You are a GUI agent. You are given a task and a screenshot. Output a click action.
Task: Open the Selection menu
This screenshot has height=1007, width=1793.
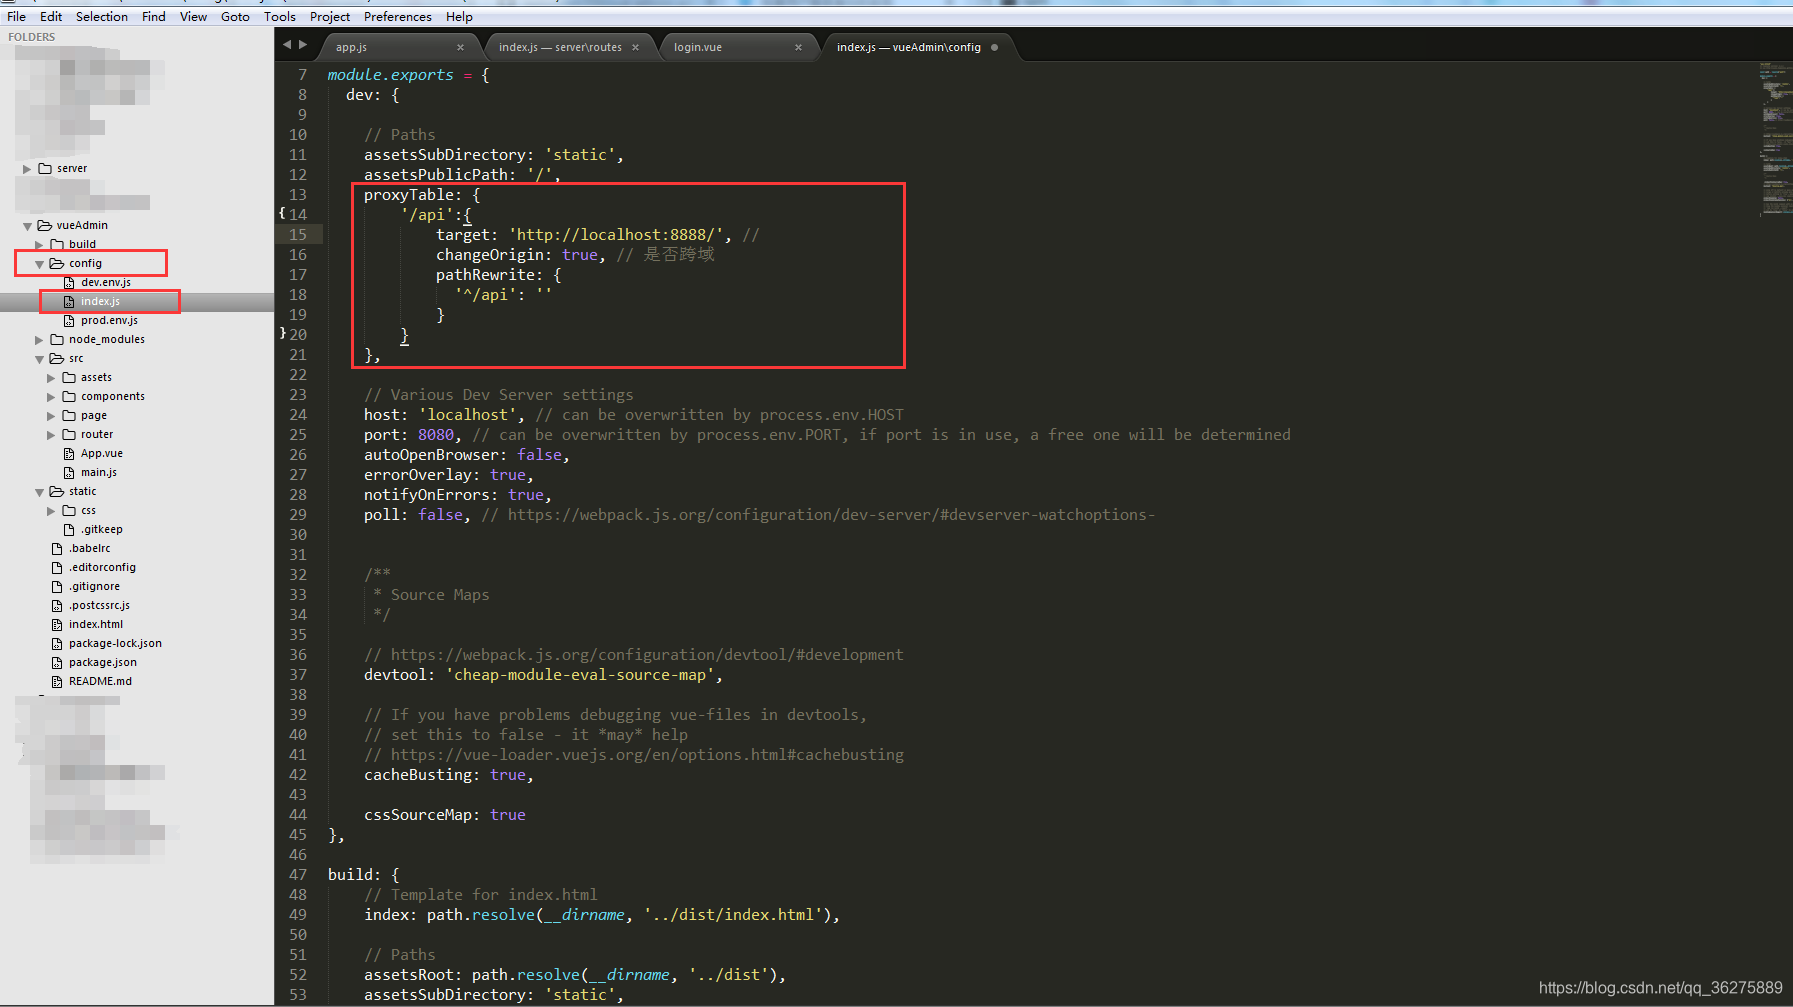[x=102, y=17]
